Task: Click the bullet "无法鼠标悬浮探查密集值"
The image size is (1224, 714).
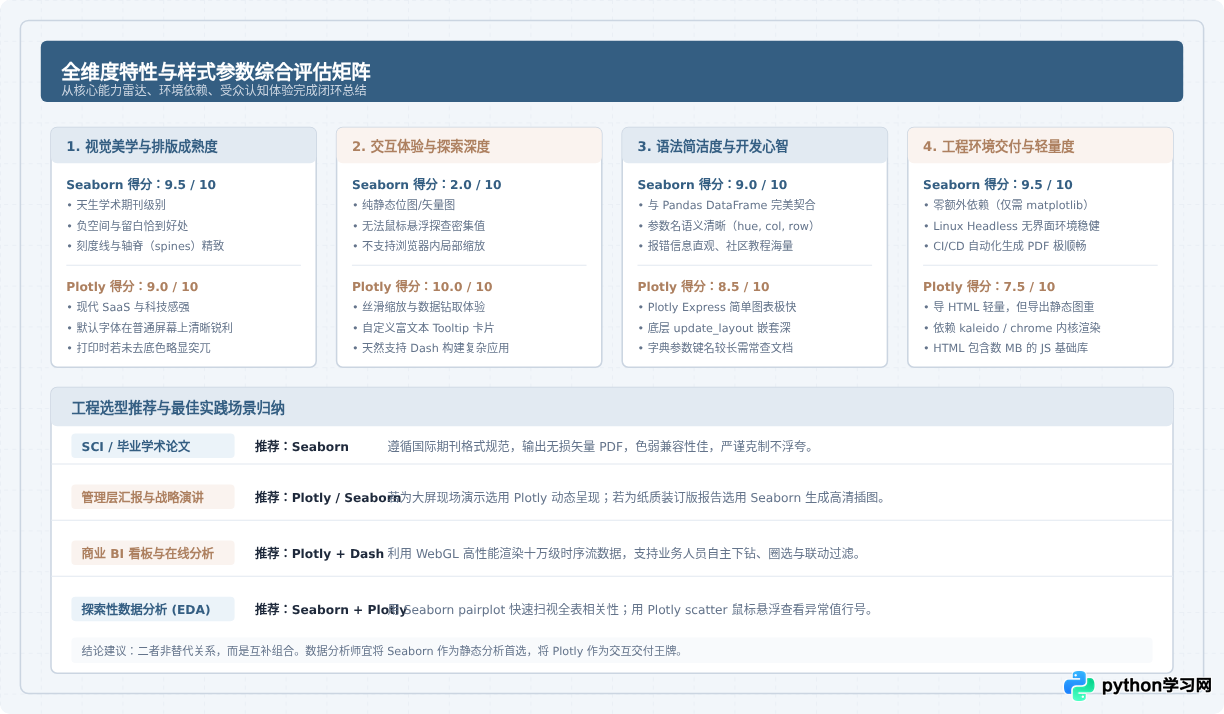Action: (418, 226)
